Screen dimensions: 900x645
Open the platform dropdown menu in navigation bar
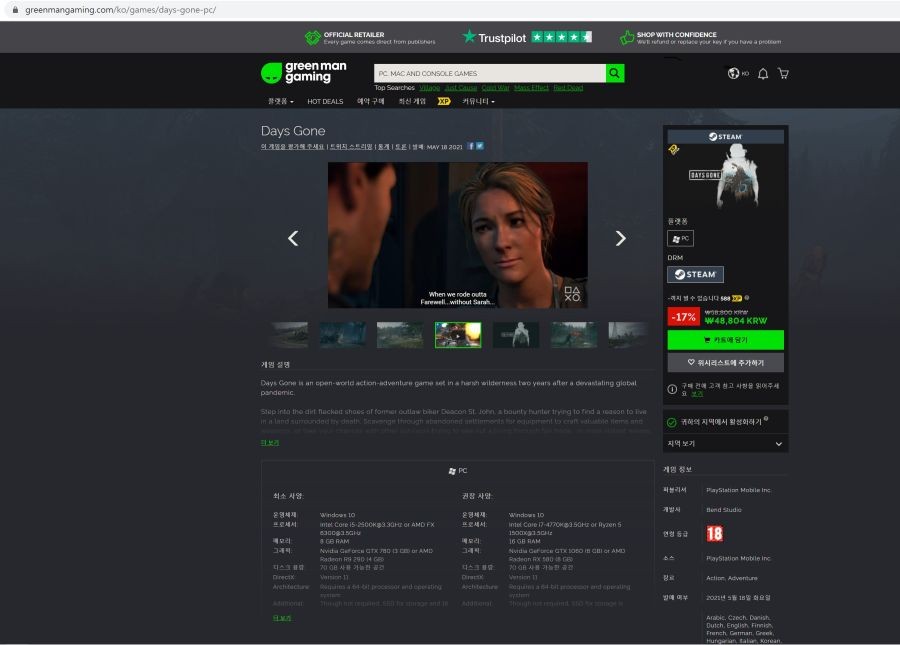tap(281, 102)
